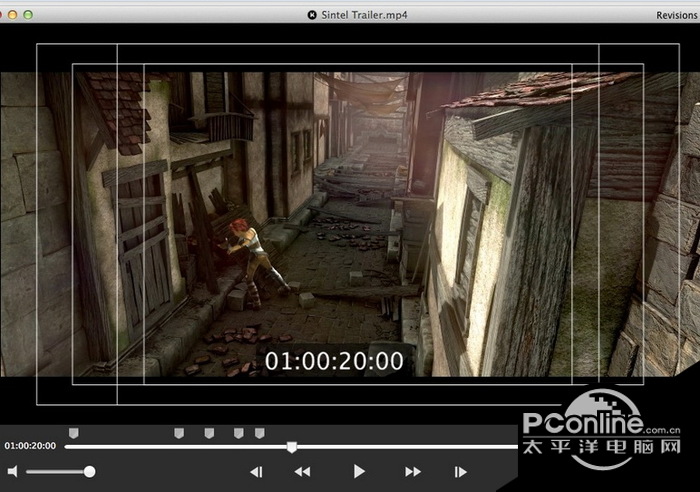Image resolution: width=700 pixels, height=492 pixels.
Task: Select the fourth timeline marker
Action: pos(239,433)
